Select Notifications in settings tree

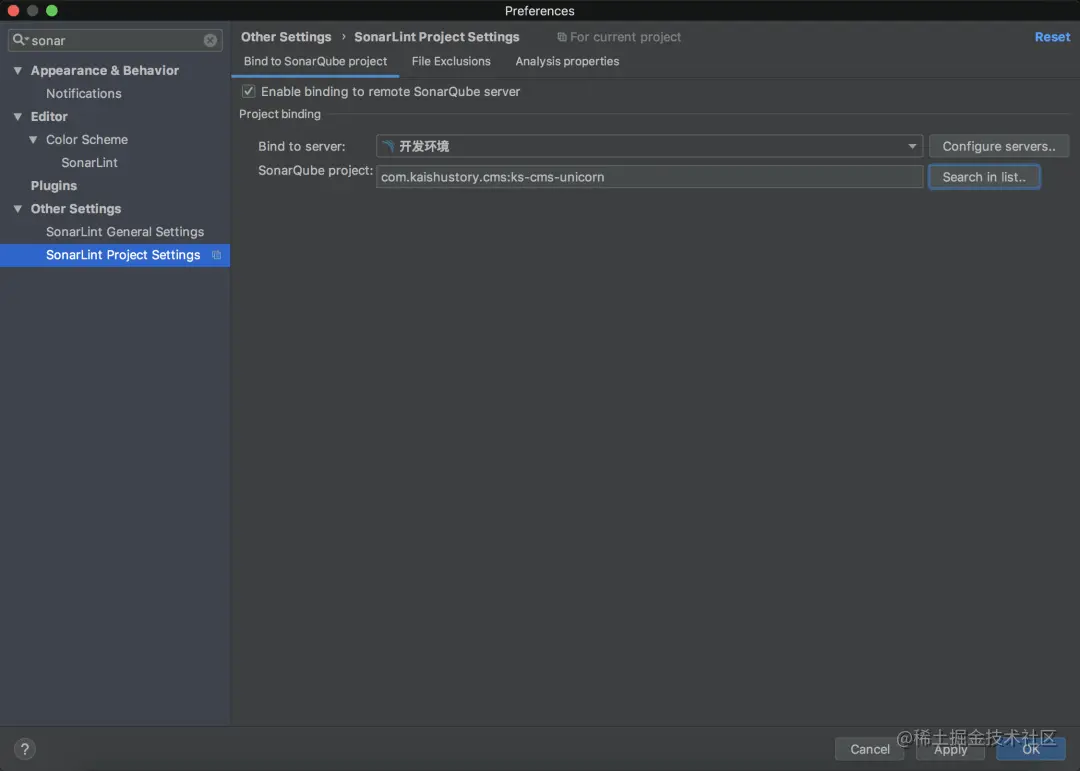click(x=83, y=94)
